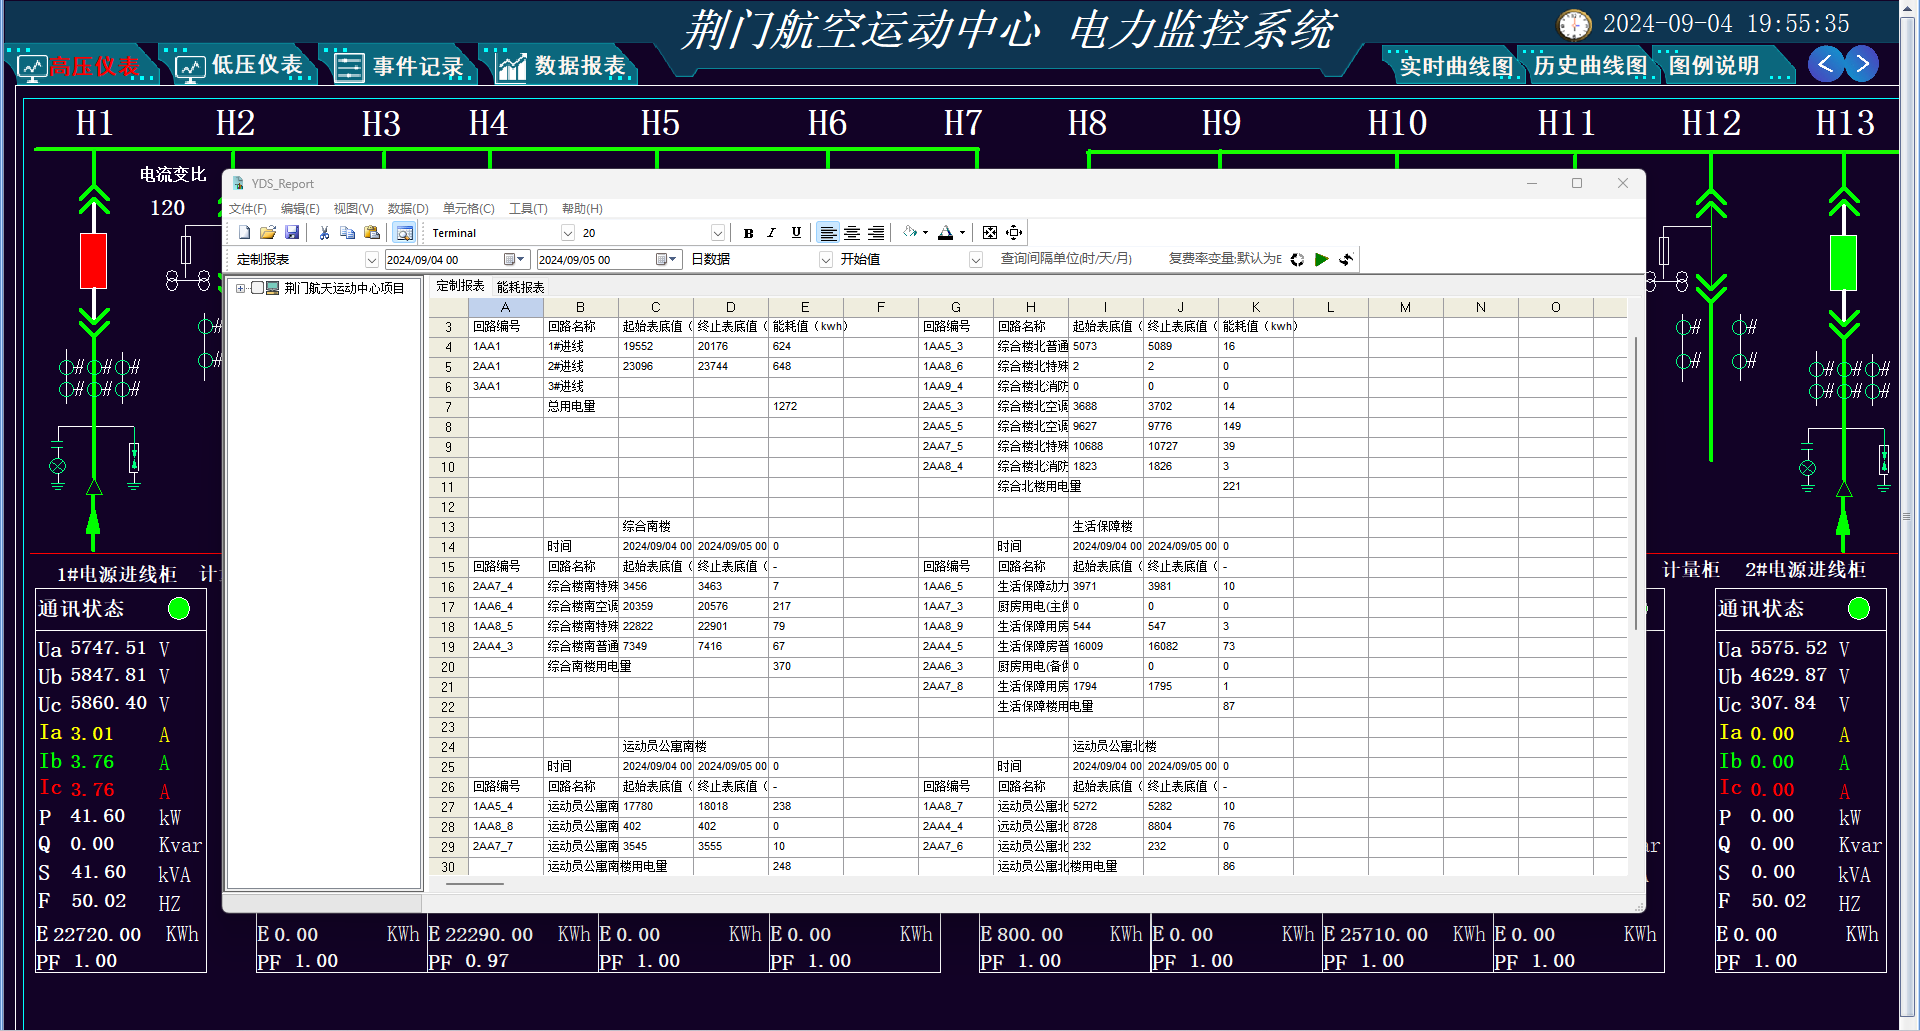The image size is (1920, 1031).
Task: Open 数据报表 page in monitoring system
Action: [562, 66]
